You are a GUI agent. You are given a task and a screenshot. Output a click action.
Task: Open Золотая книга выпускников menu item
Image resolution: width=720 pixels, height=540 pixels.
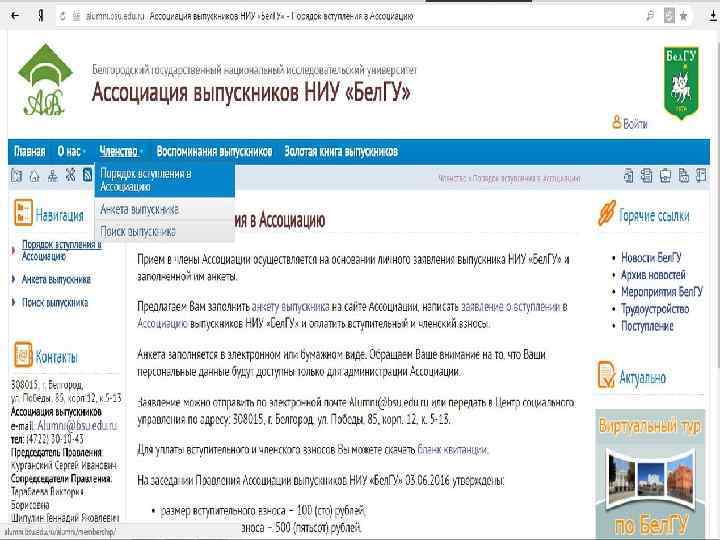click(341, 152)
